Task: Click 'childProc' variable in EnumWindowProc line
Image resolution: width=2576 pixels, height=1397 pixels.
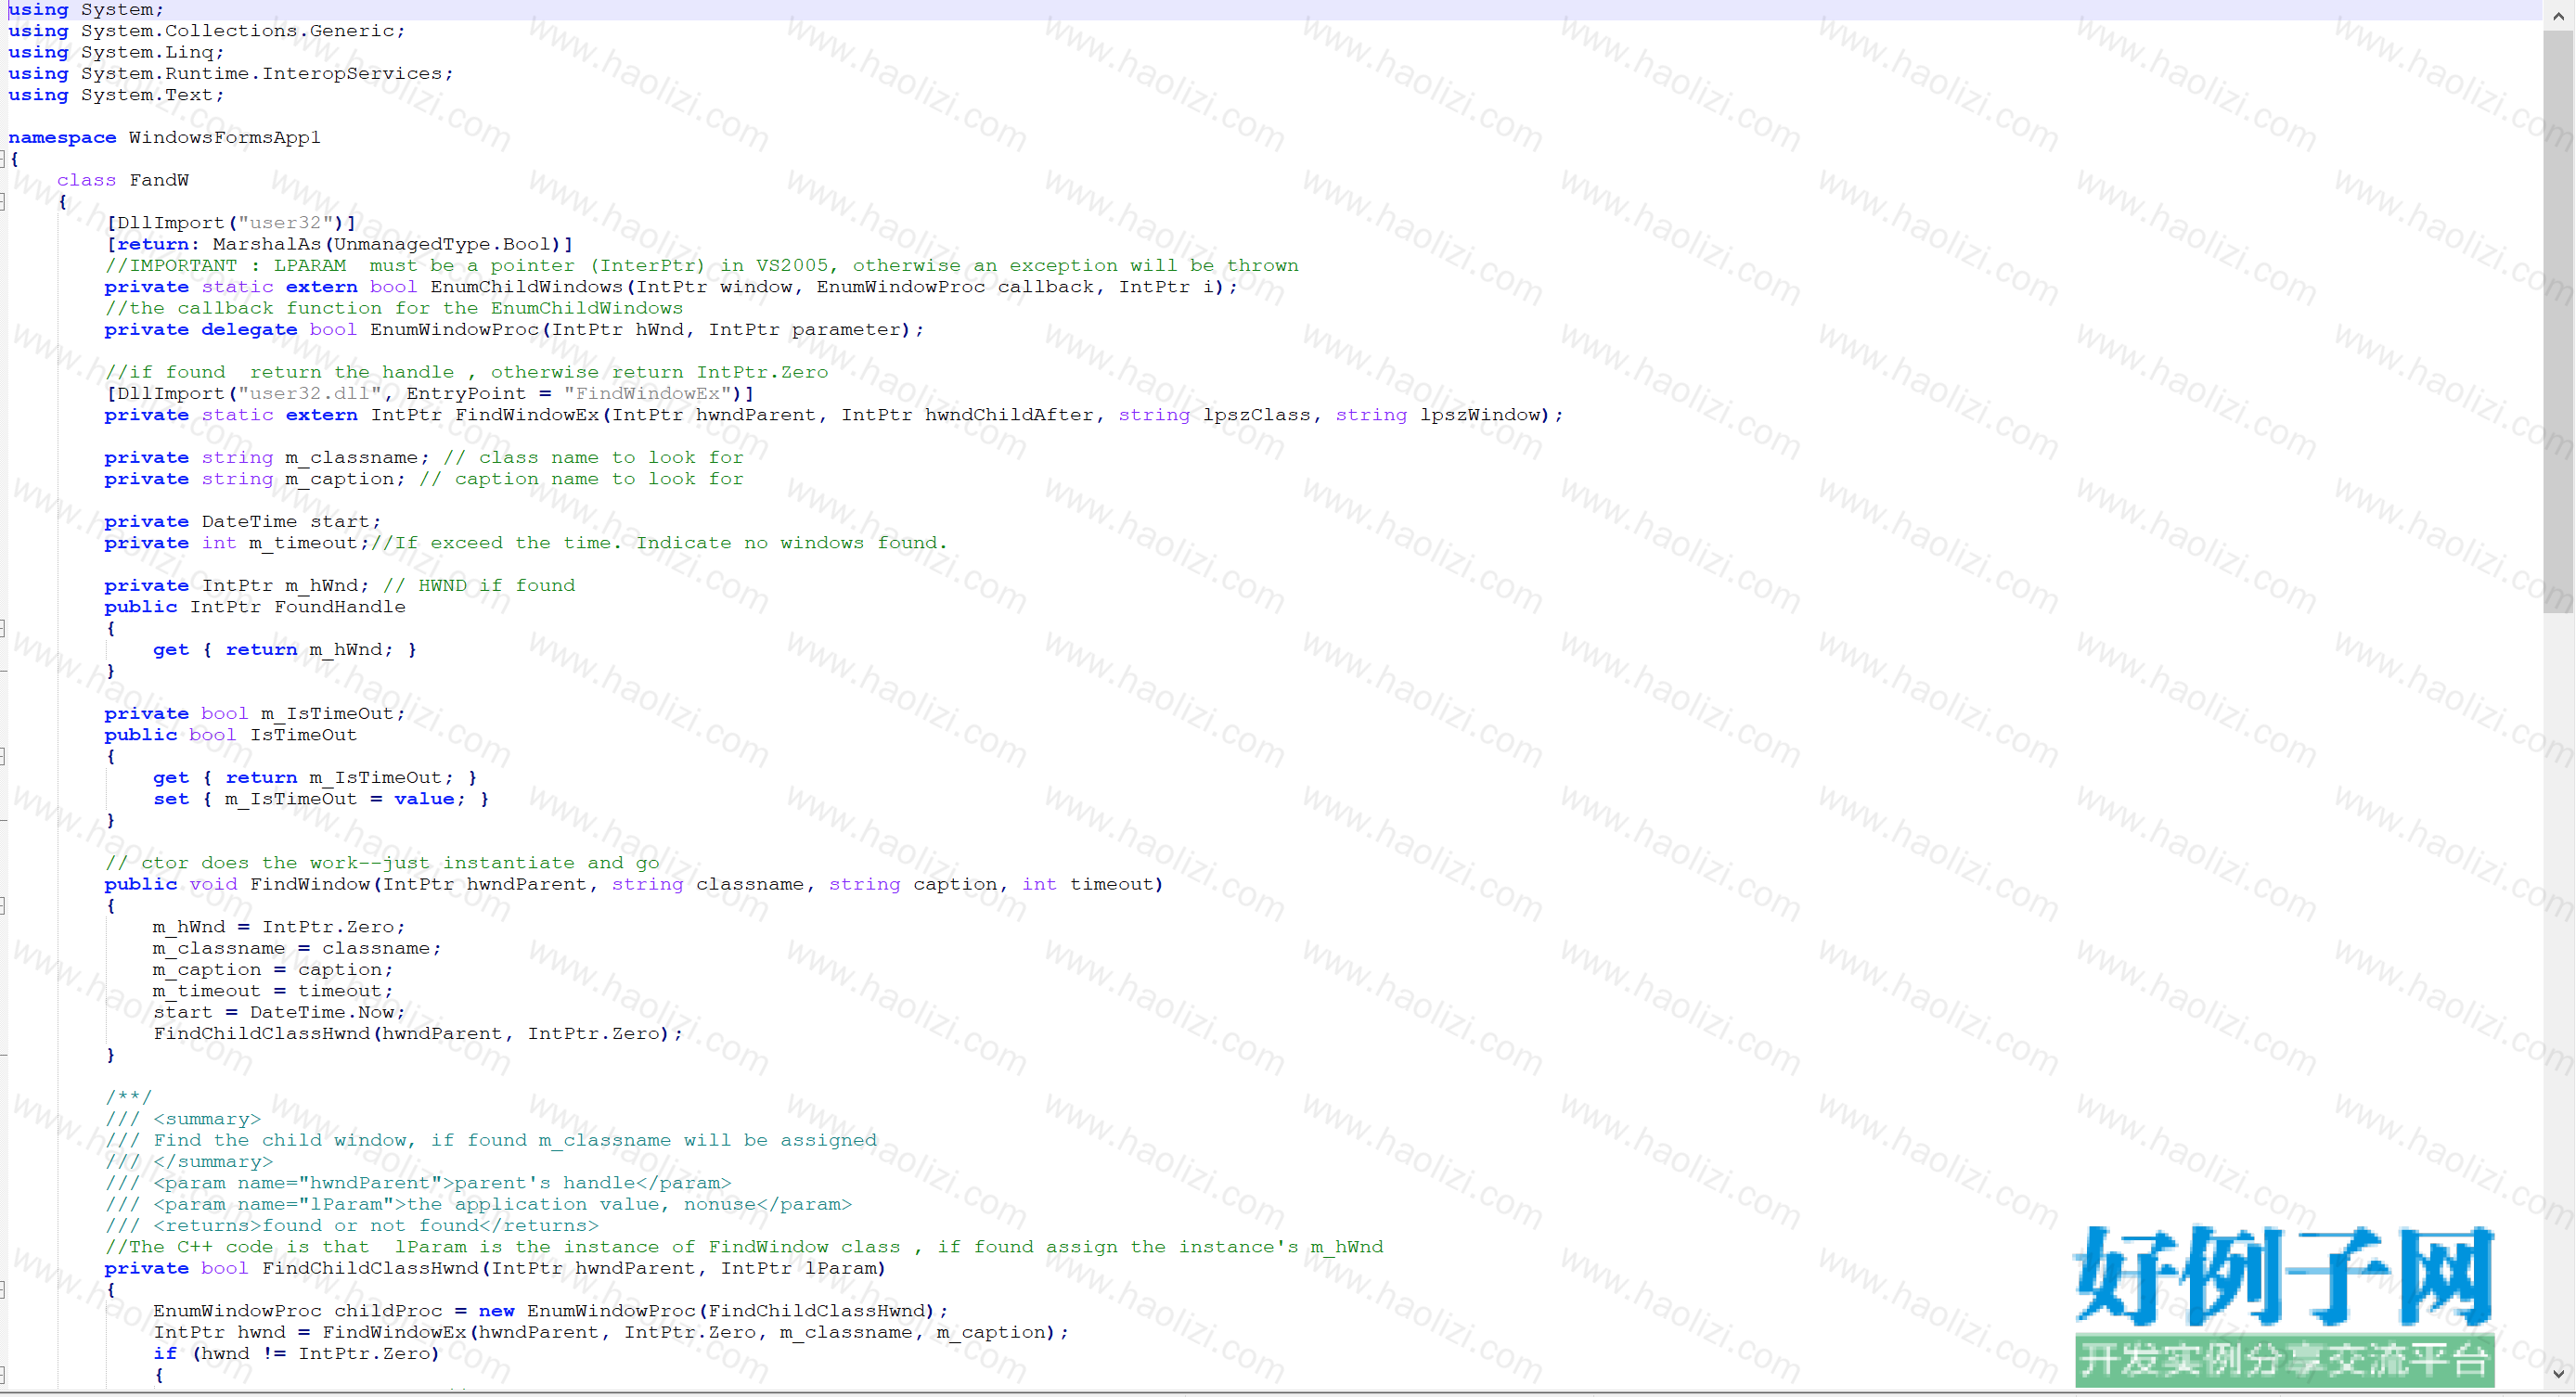Action: pos(388,1311)
